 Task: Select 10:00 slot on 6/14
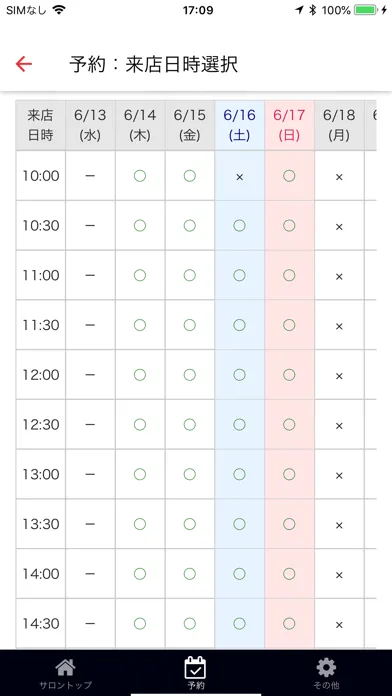pos(140,176)
